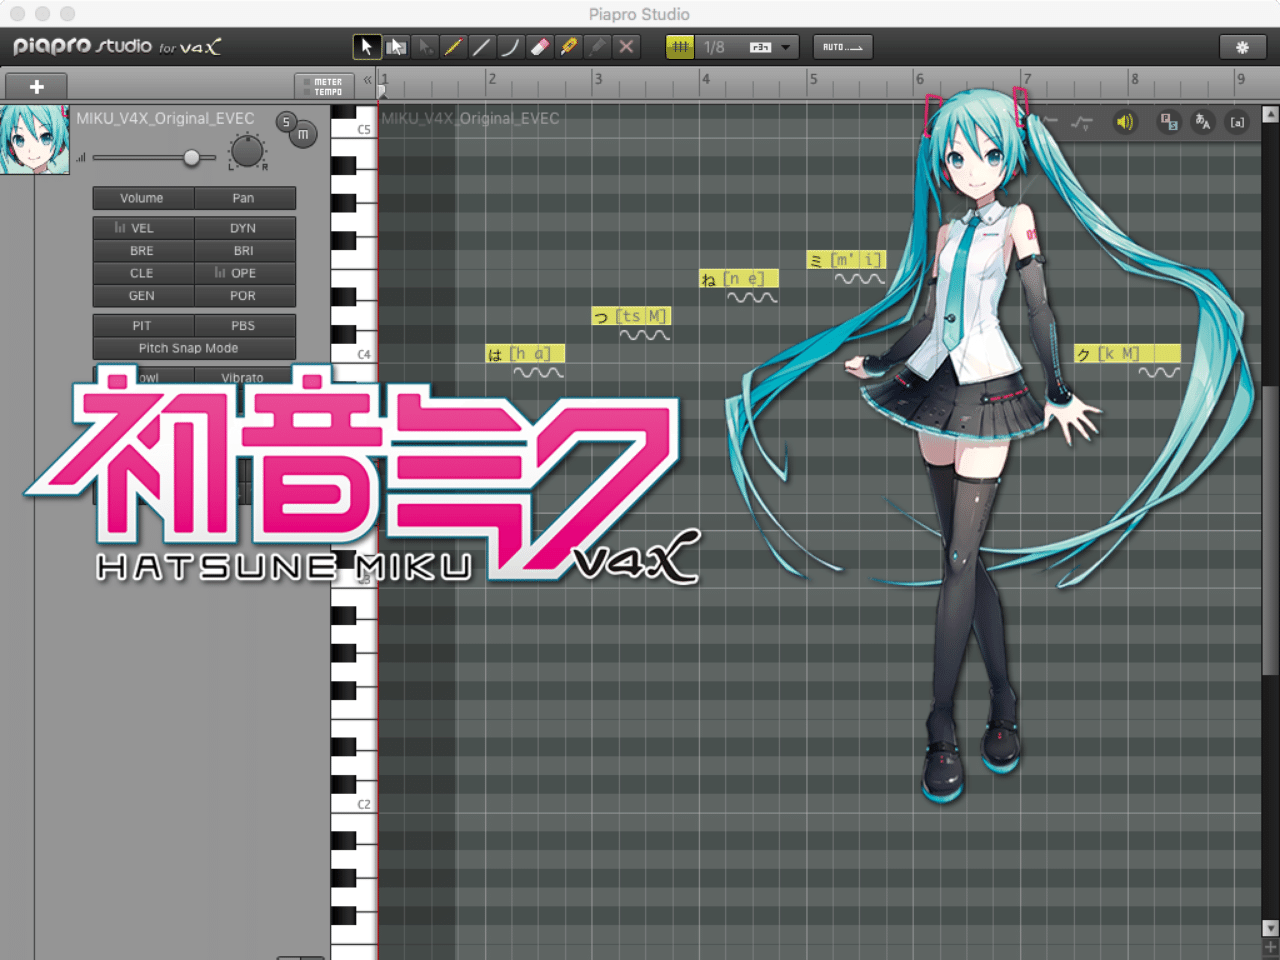The height and width of the screenshot is (960, 1280).
Task: Select the arrow pointer tool
Action: point(367,47)
